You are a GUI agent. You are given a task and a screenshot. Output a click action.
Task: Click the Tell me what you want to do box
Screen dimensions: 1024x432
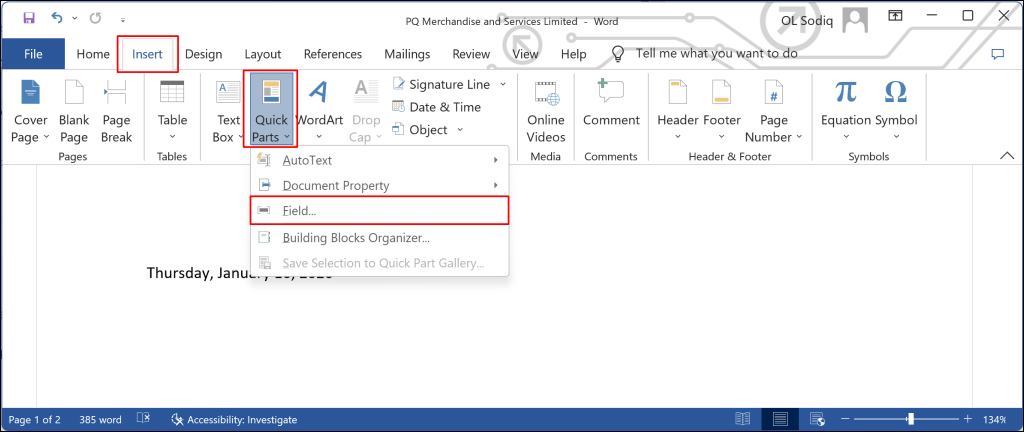(x=716, y=54)
